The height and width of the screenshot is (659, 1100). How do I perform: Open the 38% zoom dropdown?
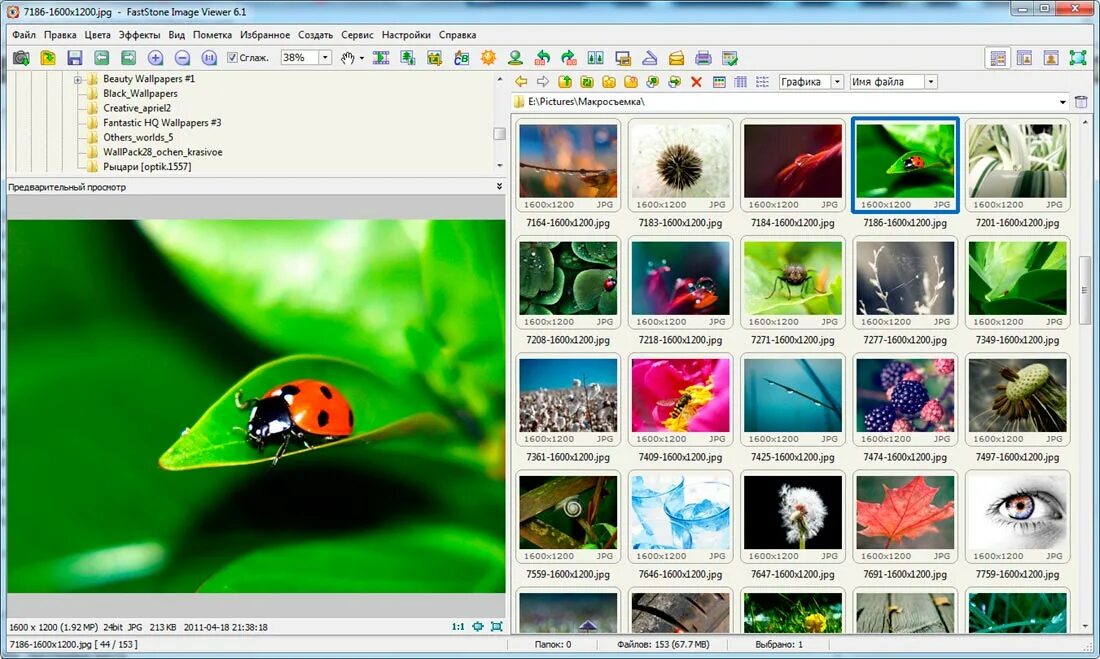[x=325, y=58]
